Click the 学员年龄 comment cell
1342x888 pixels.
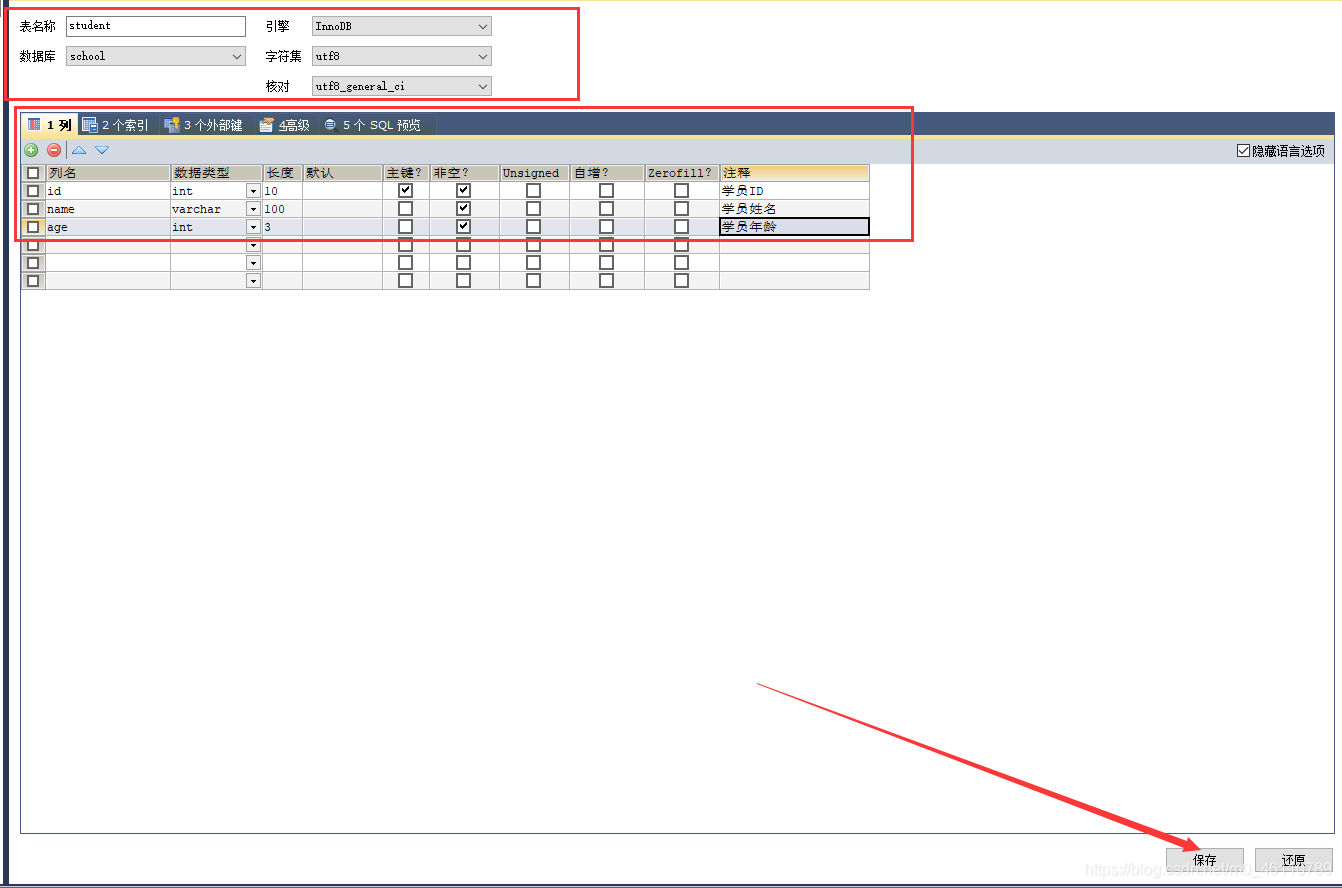794,227
